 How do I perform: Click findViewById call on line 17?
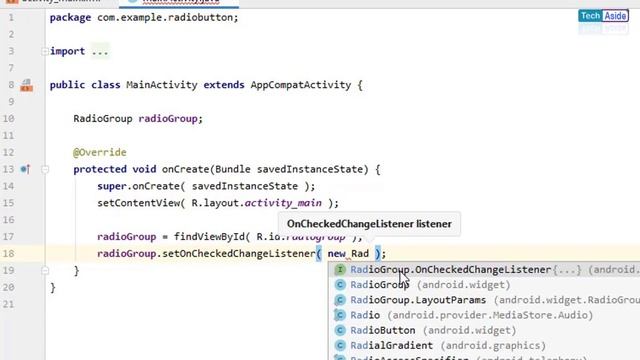coord(209,237)
